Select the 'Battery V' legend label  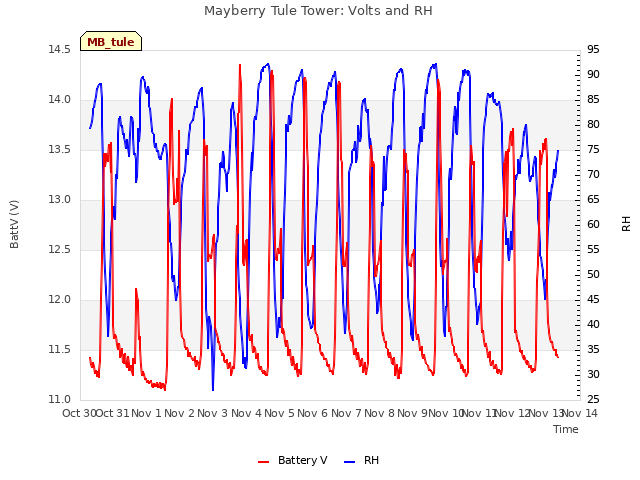[302, 460]
